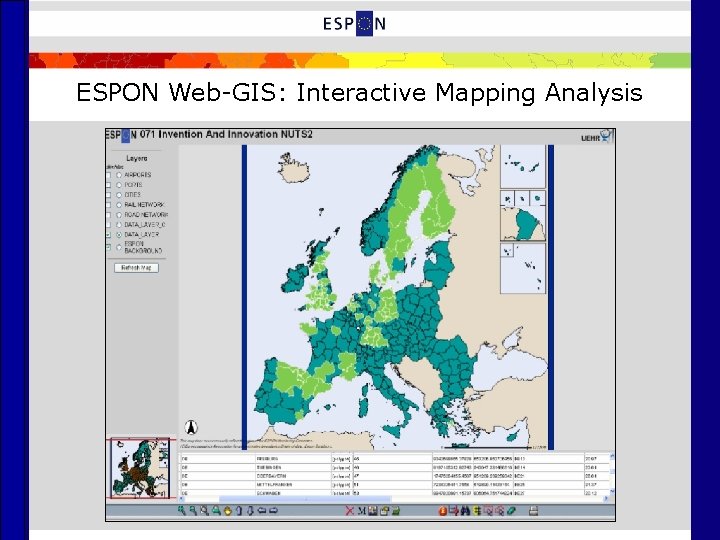Click the map image icon beside M

[372, 510]
